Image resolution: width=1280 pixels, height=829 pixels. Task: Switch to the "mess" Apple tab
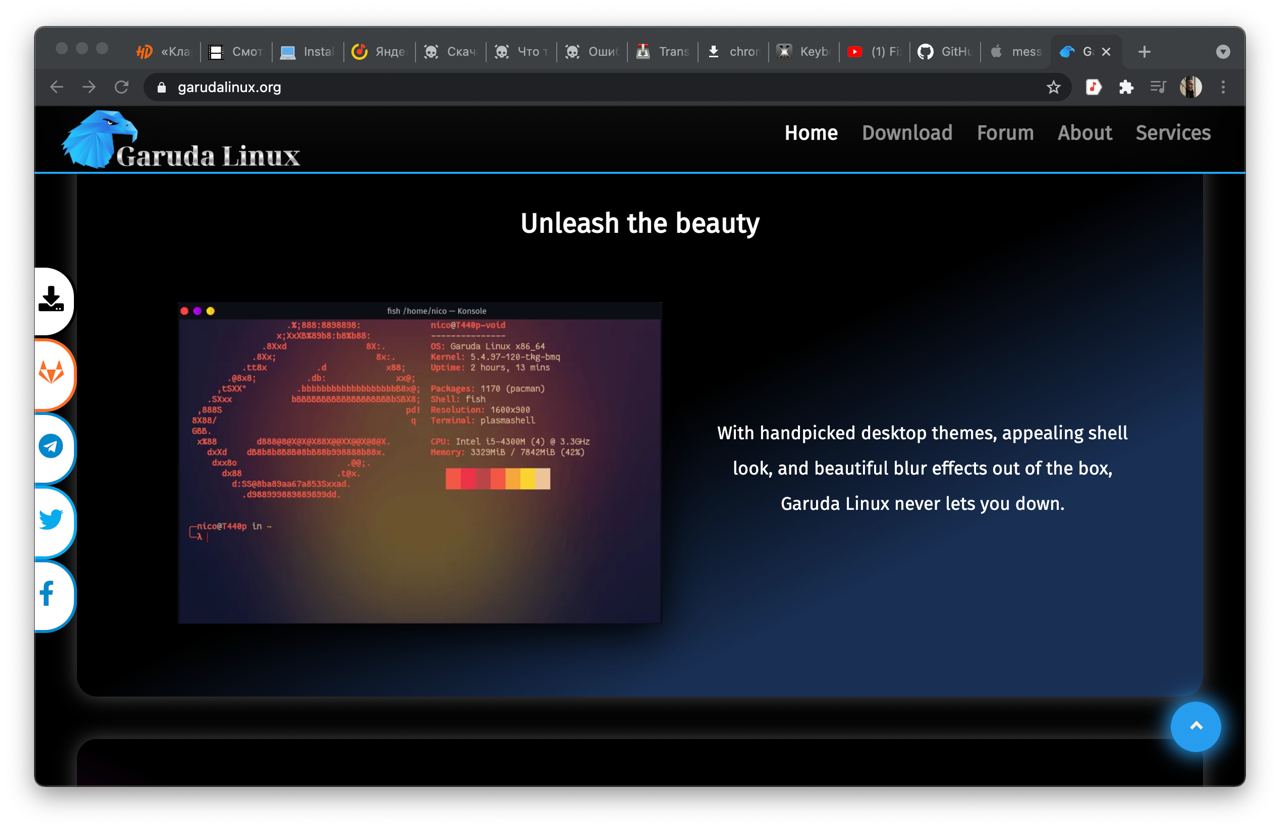click(x=1016, y=52)
